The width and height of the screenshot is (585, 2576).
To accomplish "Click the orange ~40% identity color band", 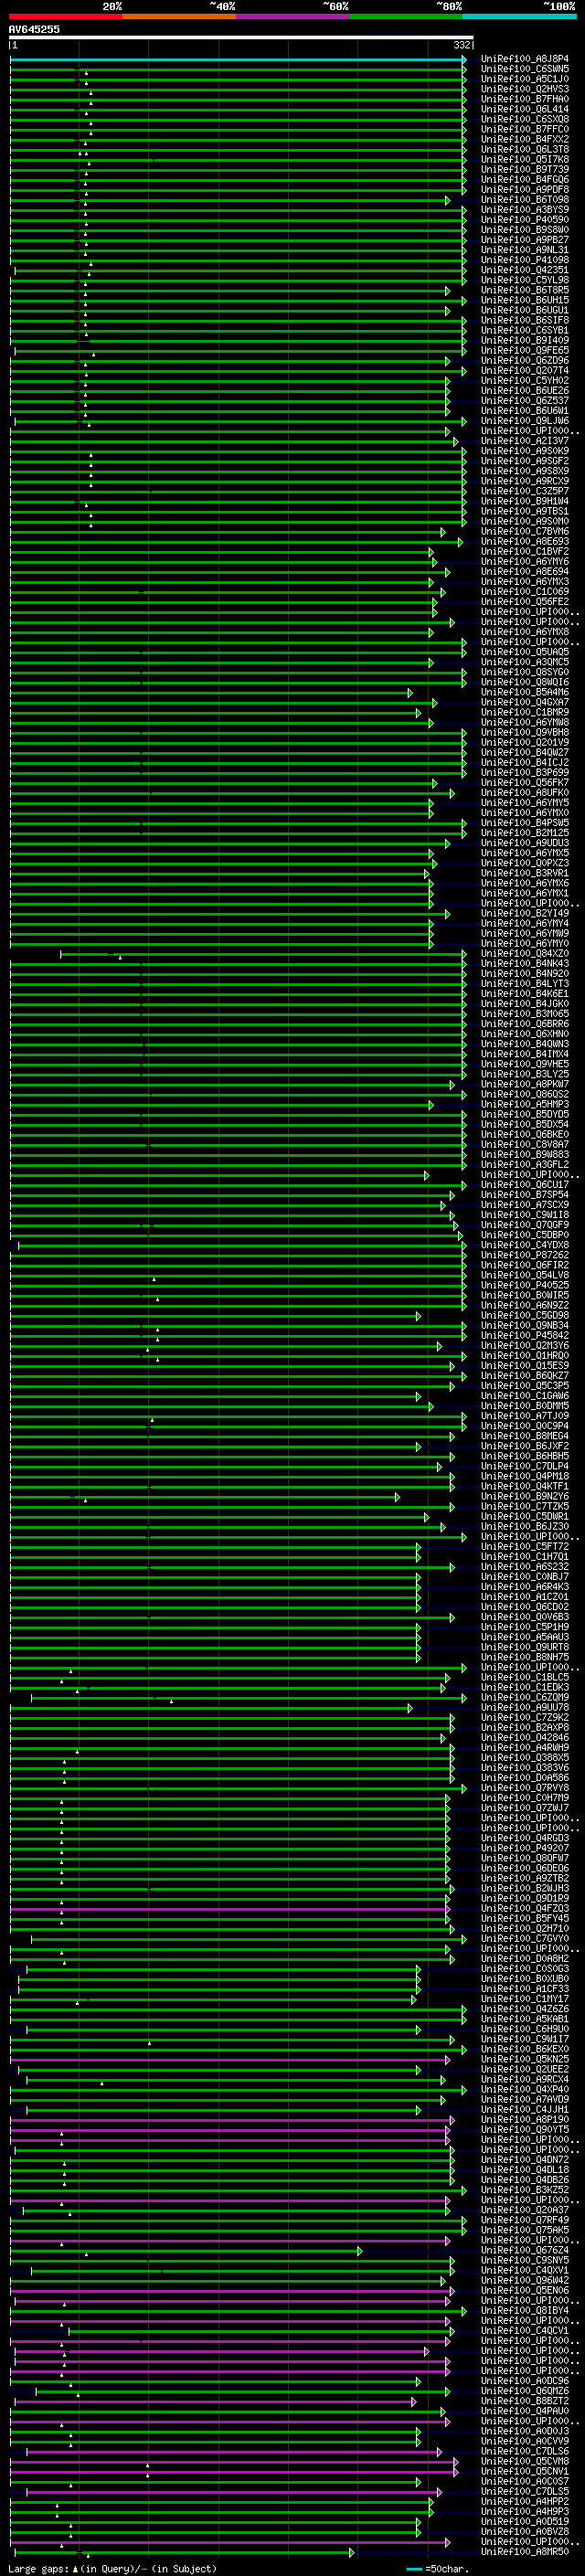I will point(179,16).
